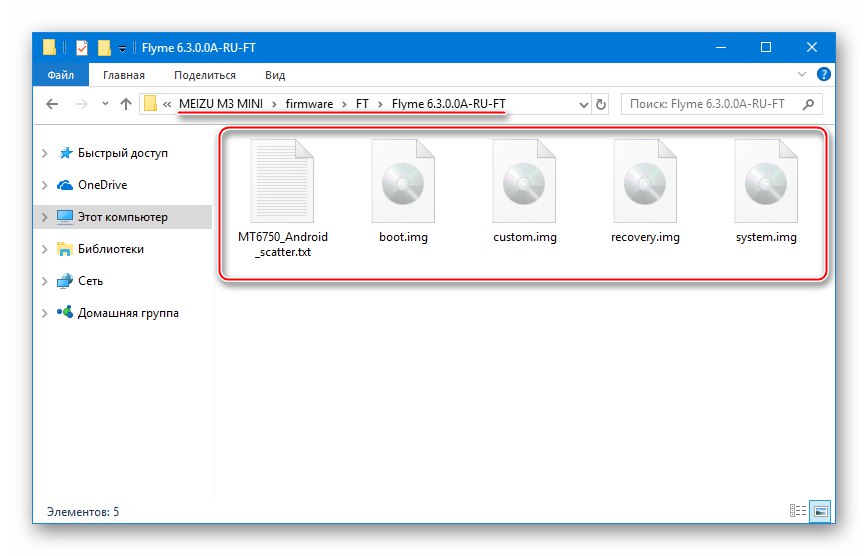Open the quick access toolbar customize arrow

click(x=122, y=49)
